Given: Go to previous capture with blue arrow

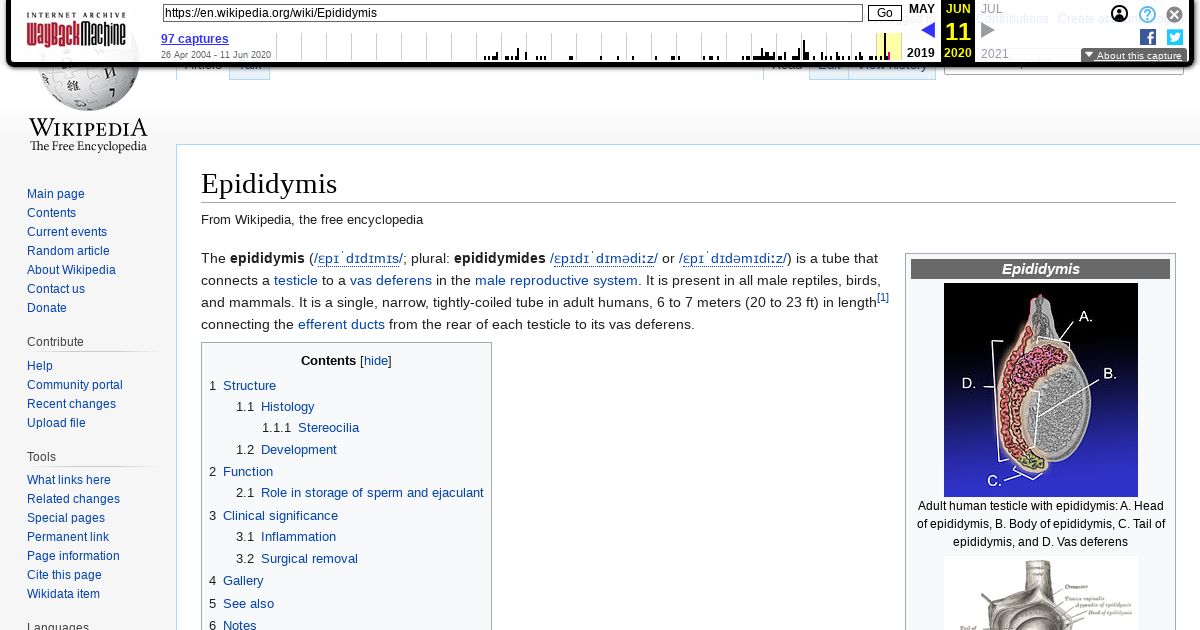Looking at the screenshot, I should coord(928,30).
